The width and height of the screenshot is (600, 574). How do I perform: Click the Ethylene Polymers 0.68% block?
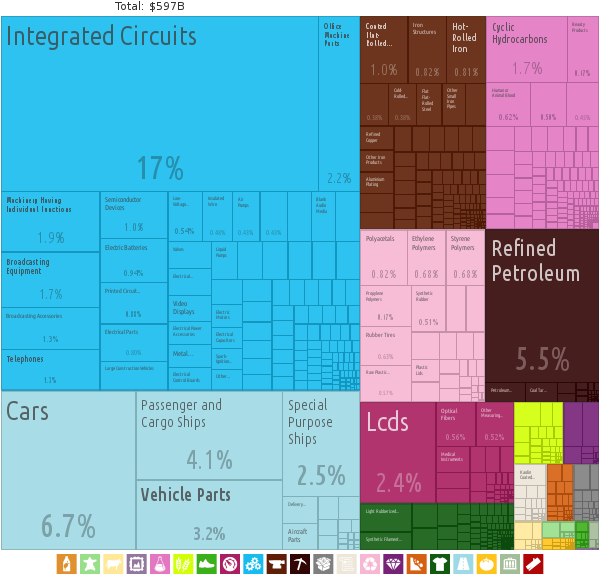pos(427,258)
